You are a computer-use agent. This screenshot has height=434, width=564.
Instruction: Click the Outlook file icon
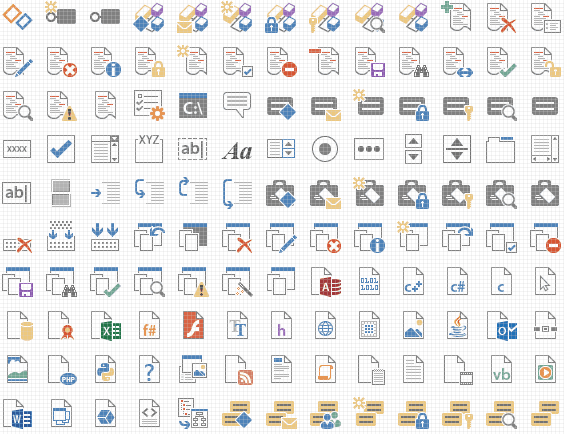[x=502, y=326]
